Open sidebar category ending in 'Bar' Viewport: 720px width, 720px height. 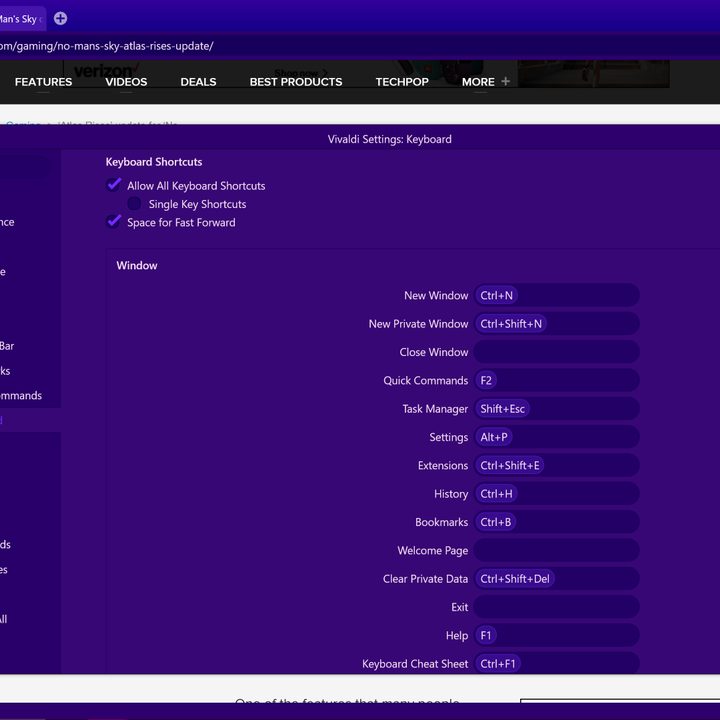click(7, 346)
